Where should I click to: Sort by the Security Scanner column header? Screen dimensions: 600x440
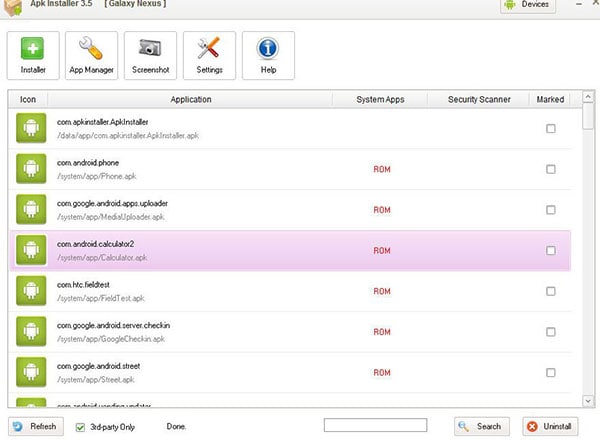pyautogui.click(x=479, y=99)
